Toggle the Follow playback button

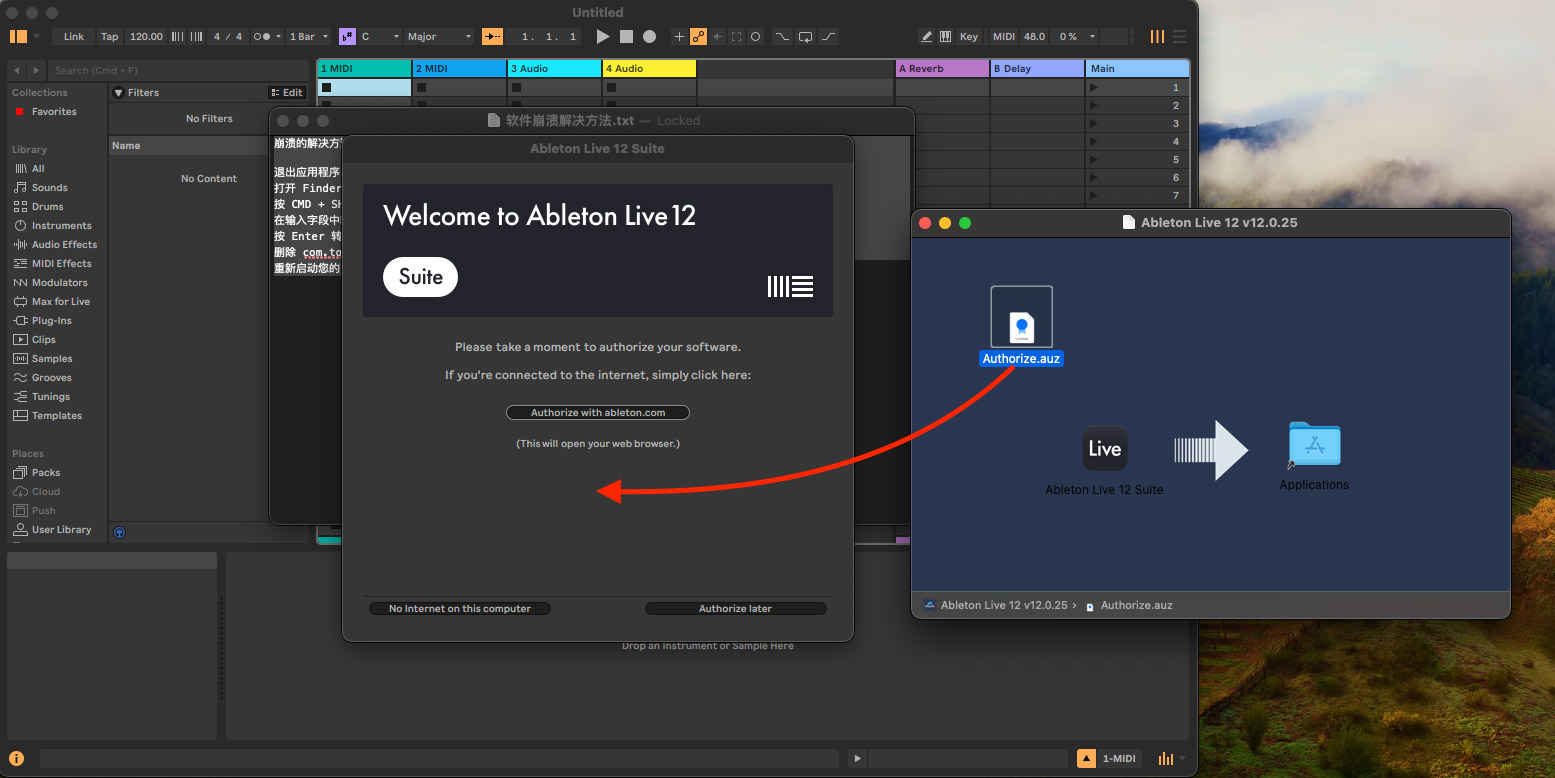pyautogui.click(x=493, y=36)
